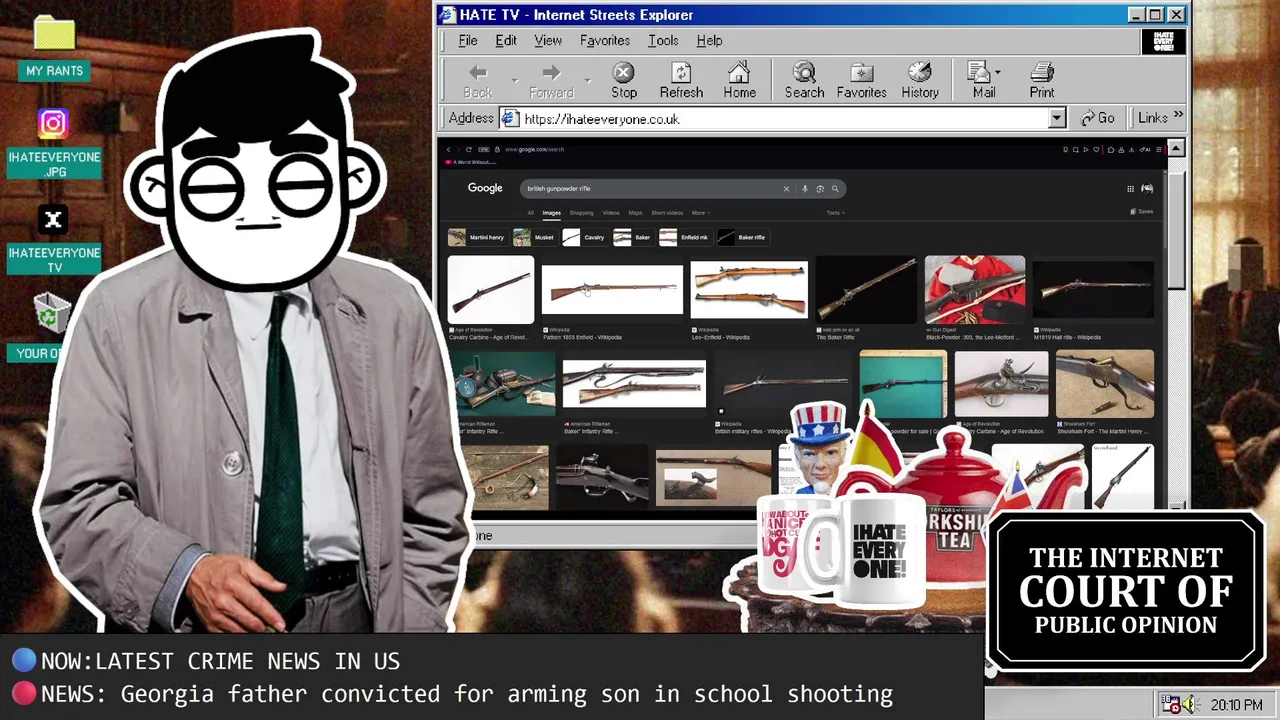Click the Back arrow button

pos(478,80)
